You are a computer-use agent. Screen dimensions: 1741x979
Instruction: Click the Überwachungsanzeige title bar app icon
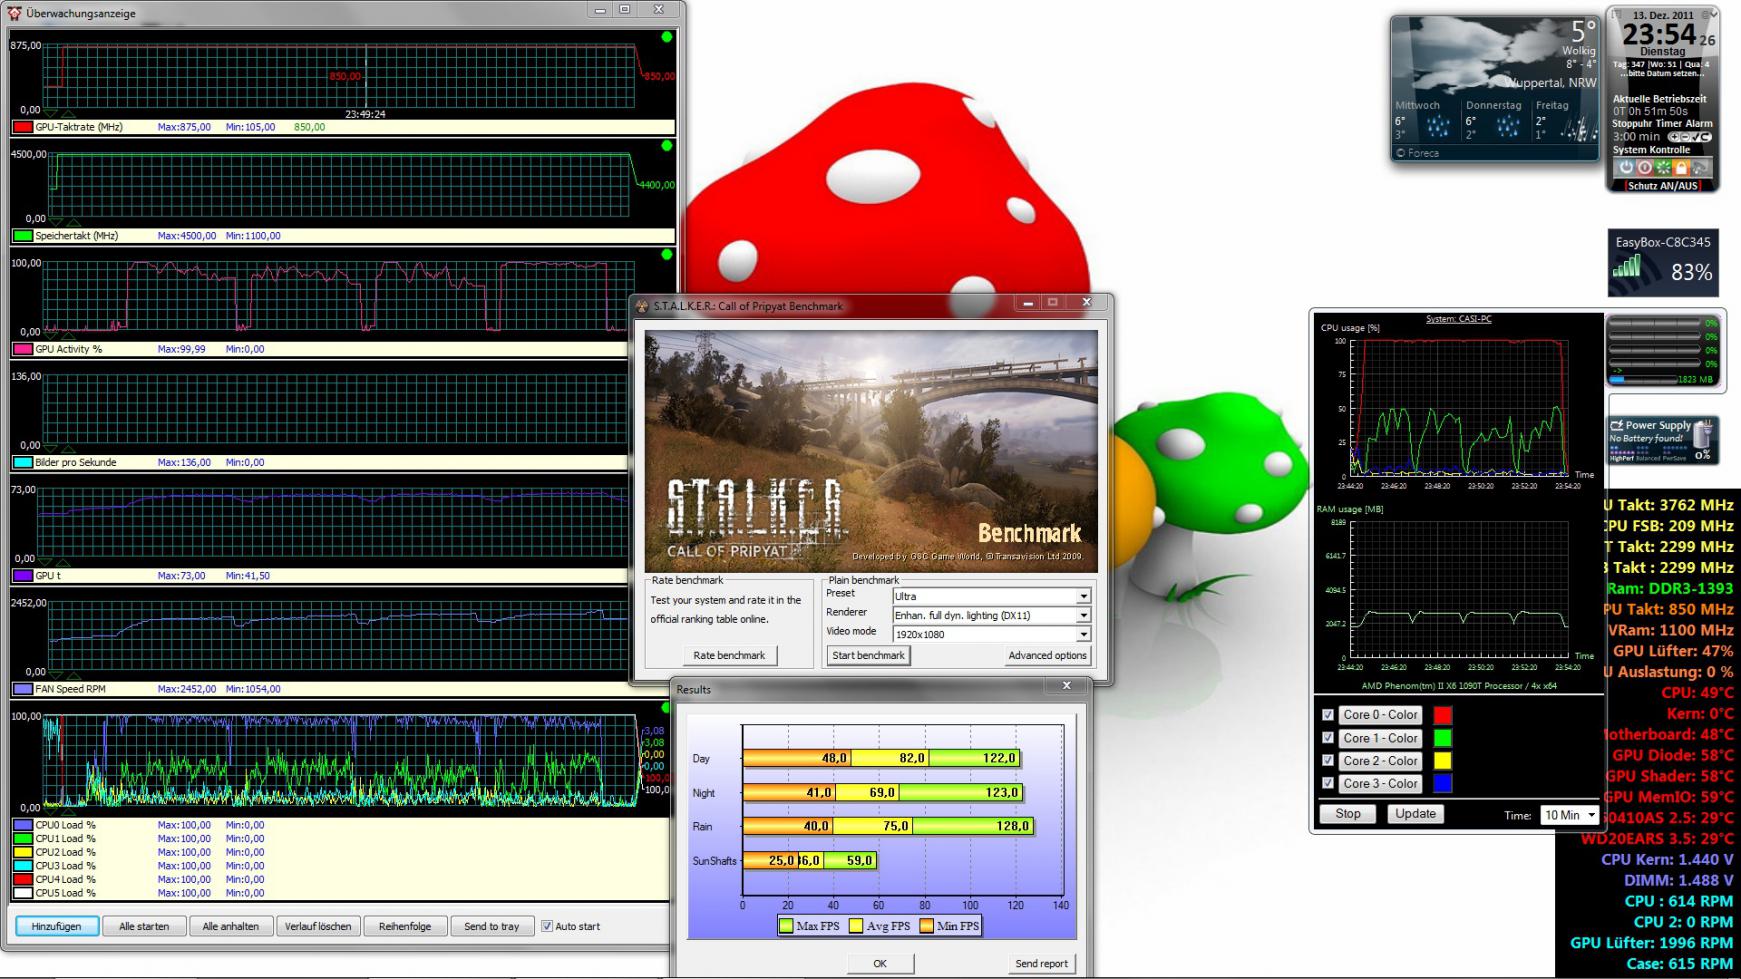pos(14,13)
